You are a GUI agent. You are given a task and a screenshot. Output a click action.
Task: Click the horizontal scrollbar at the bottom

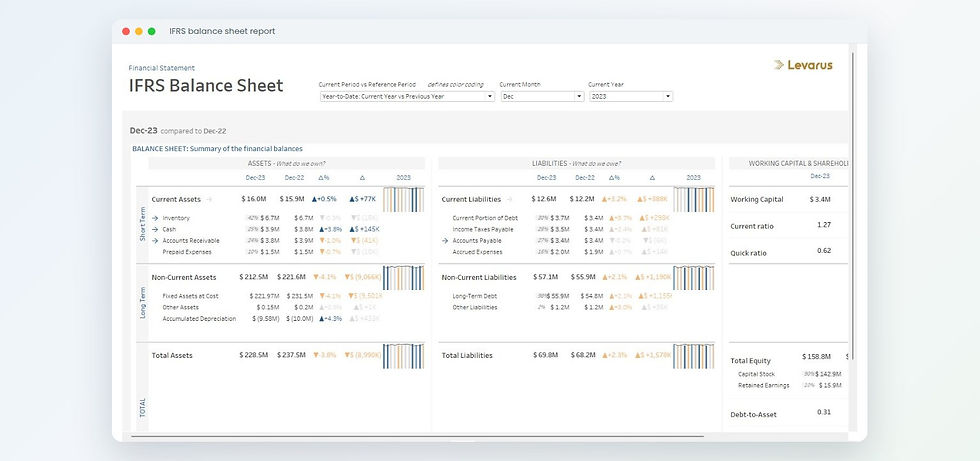coord(418,436)
